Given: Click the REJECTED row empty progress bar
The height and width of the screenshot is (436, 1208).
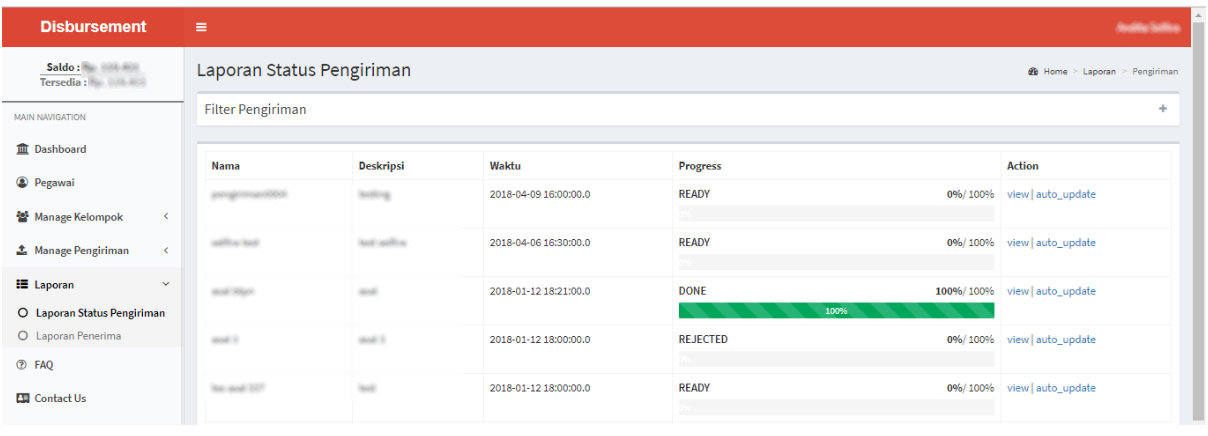Looking at the screenshot, I should [x=836, y=358].
